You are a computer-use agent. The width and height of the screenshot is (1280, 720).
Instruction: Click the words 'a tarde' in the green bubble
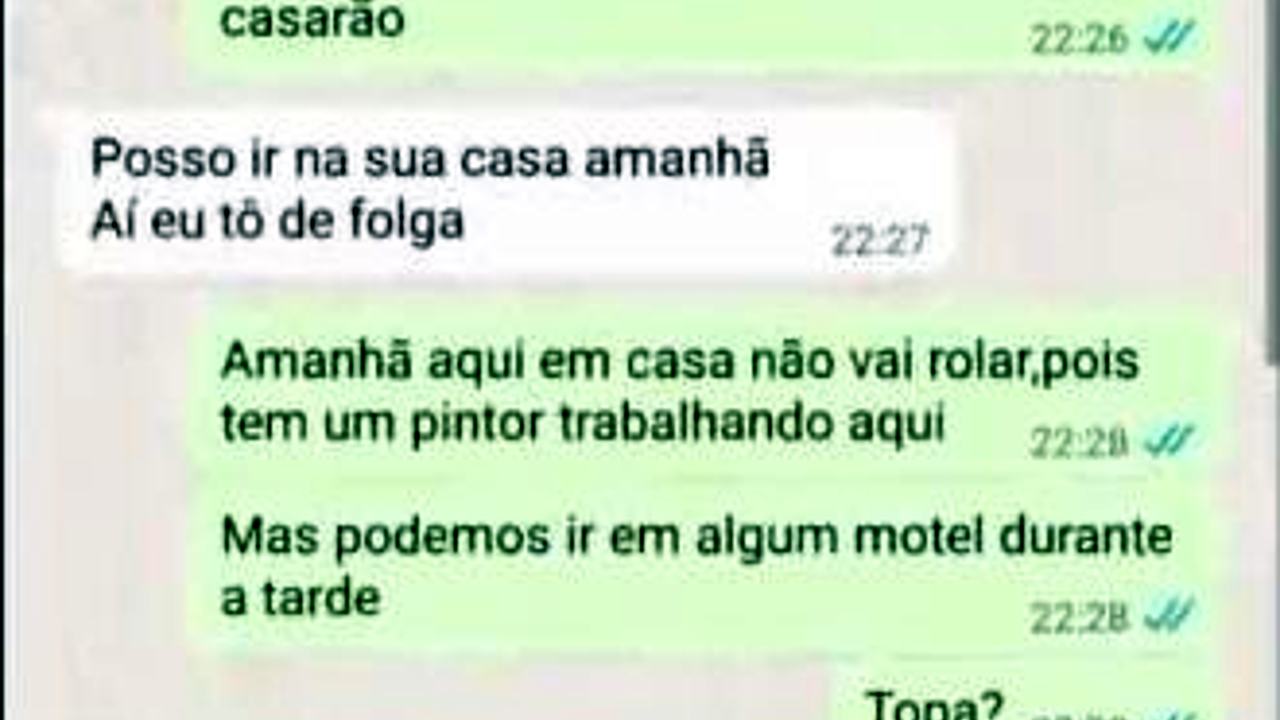[x=300, y=598]
